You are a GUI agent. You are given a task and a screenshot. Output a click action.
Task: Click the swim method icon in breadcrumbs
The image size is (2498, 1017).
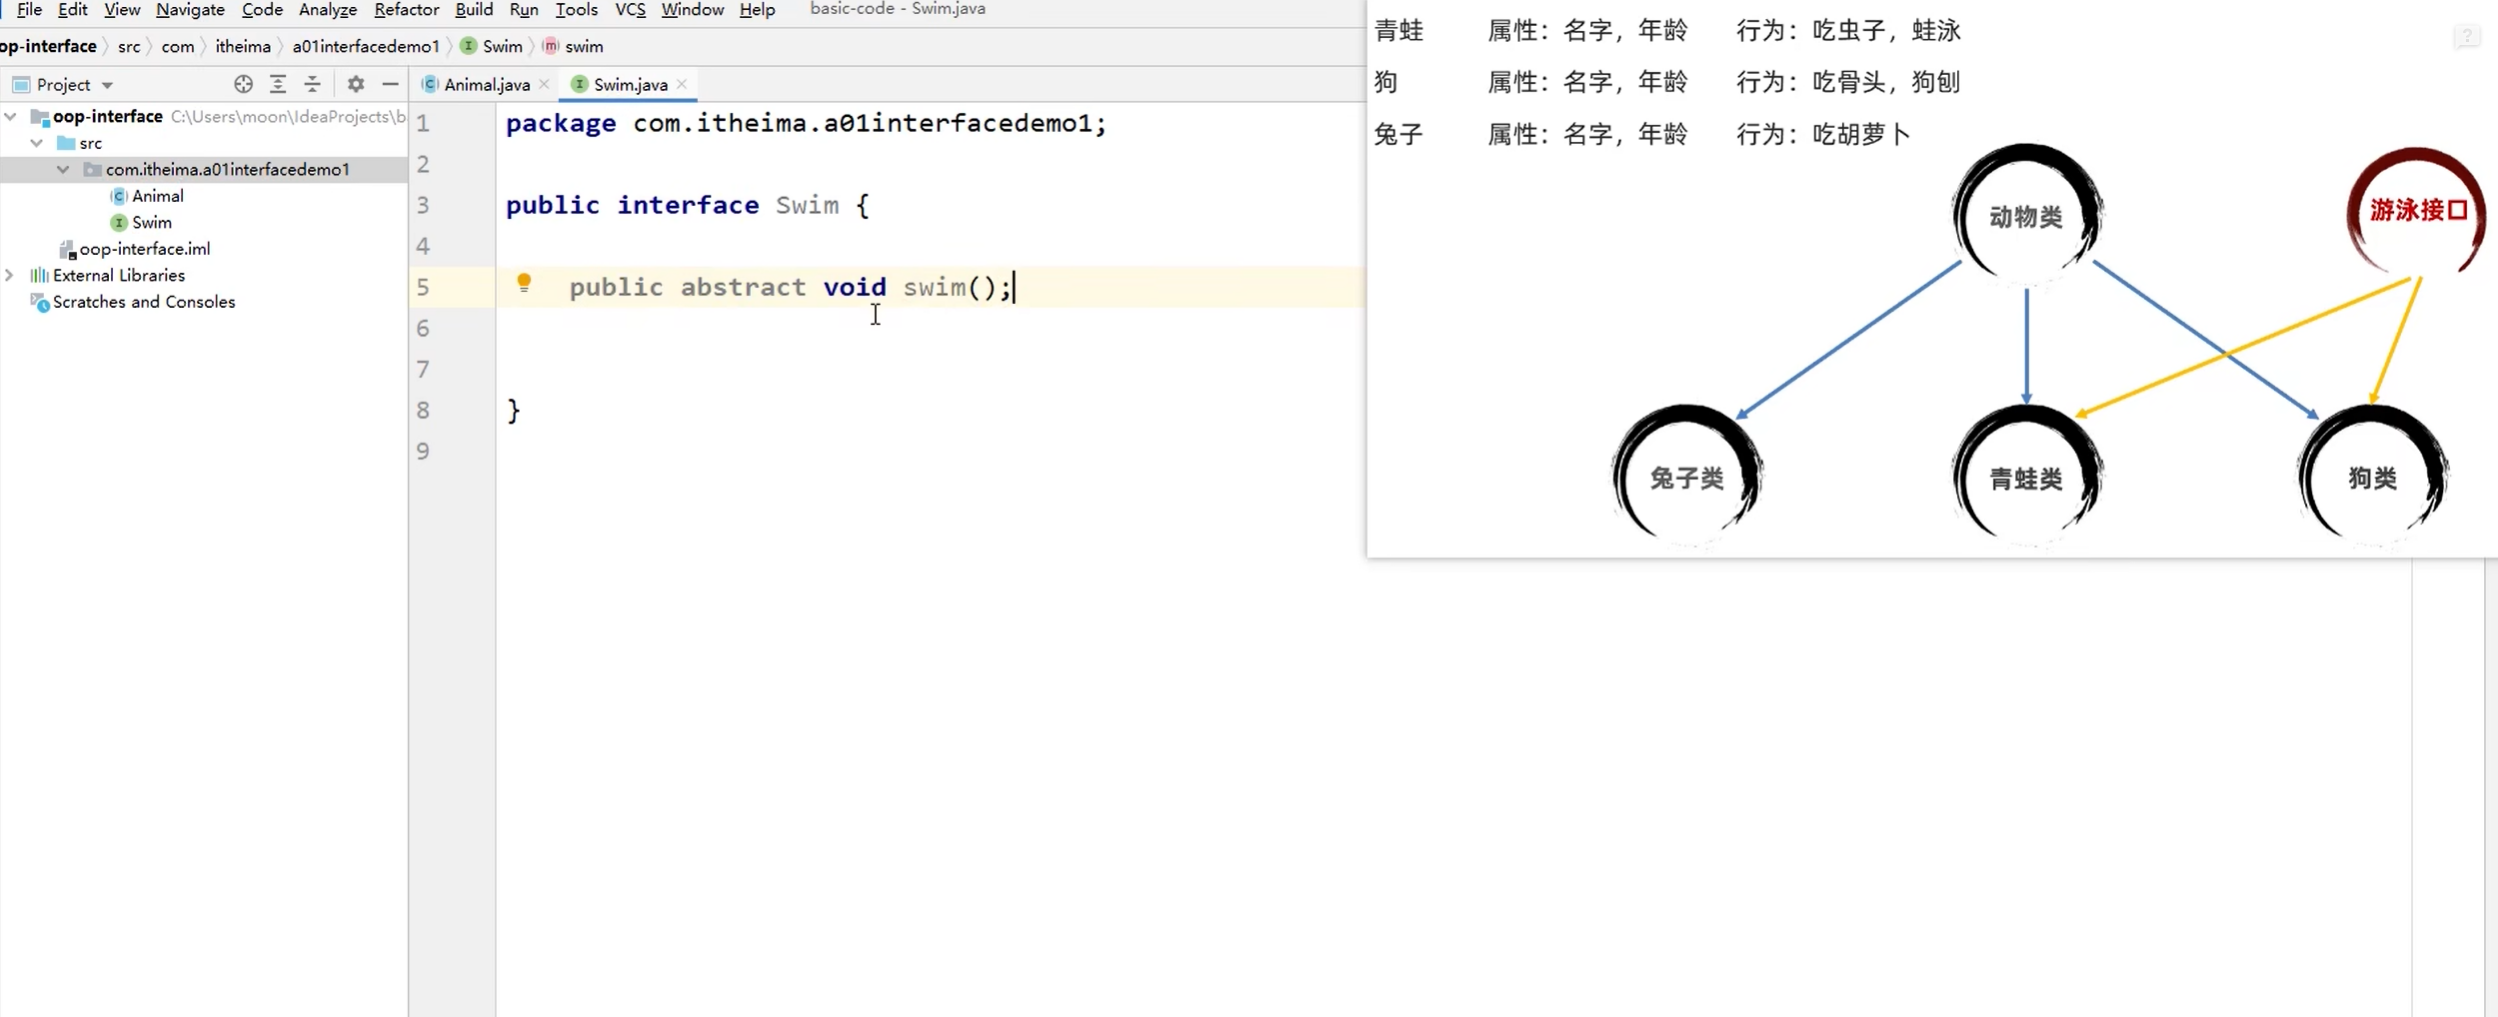pos(549,46)
